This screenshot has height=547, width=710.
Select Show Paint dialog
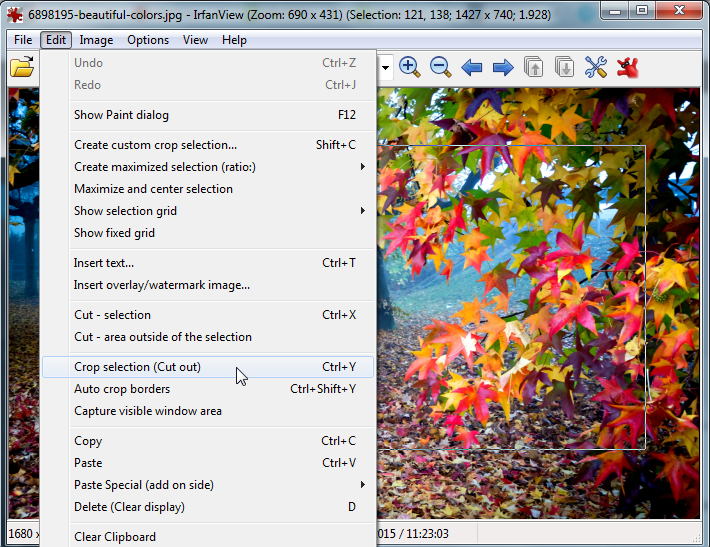[121, 115]
